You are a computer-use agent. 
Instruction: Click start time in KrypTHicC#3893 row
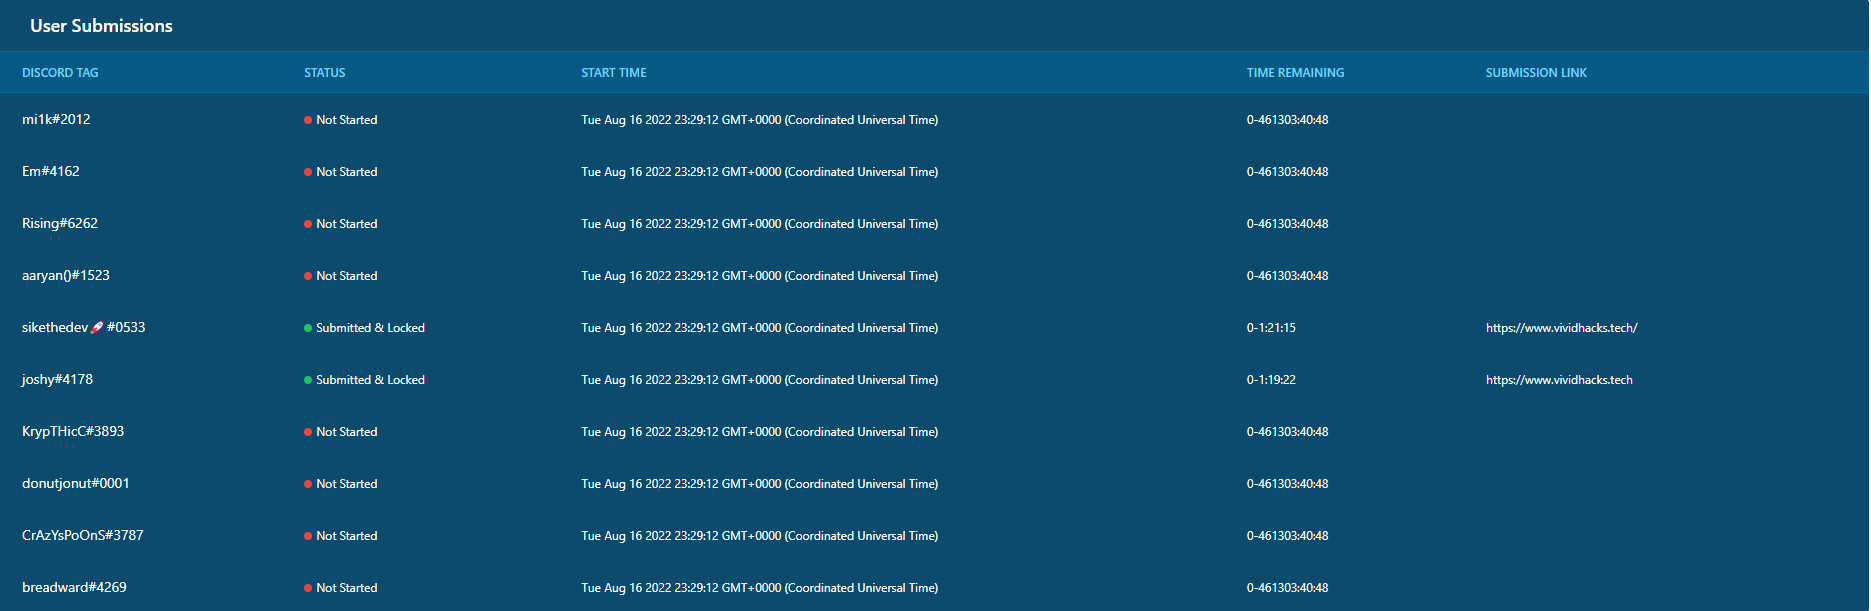(x=760, y=432)
